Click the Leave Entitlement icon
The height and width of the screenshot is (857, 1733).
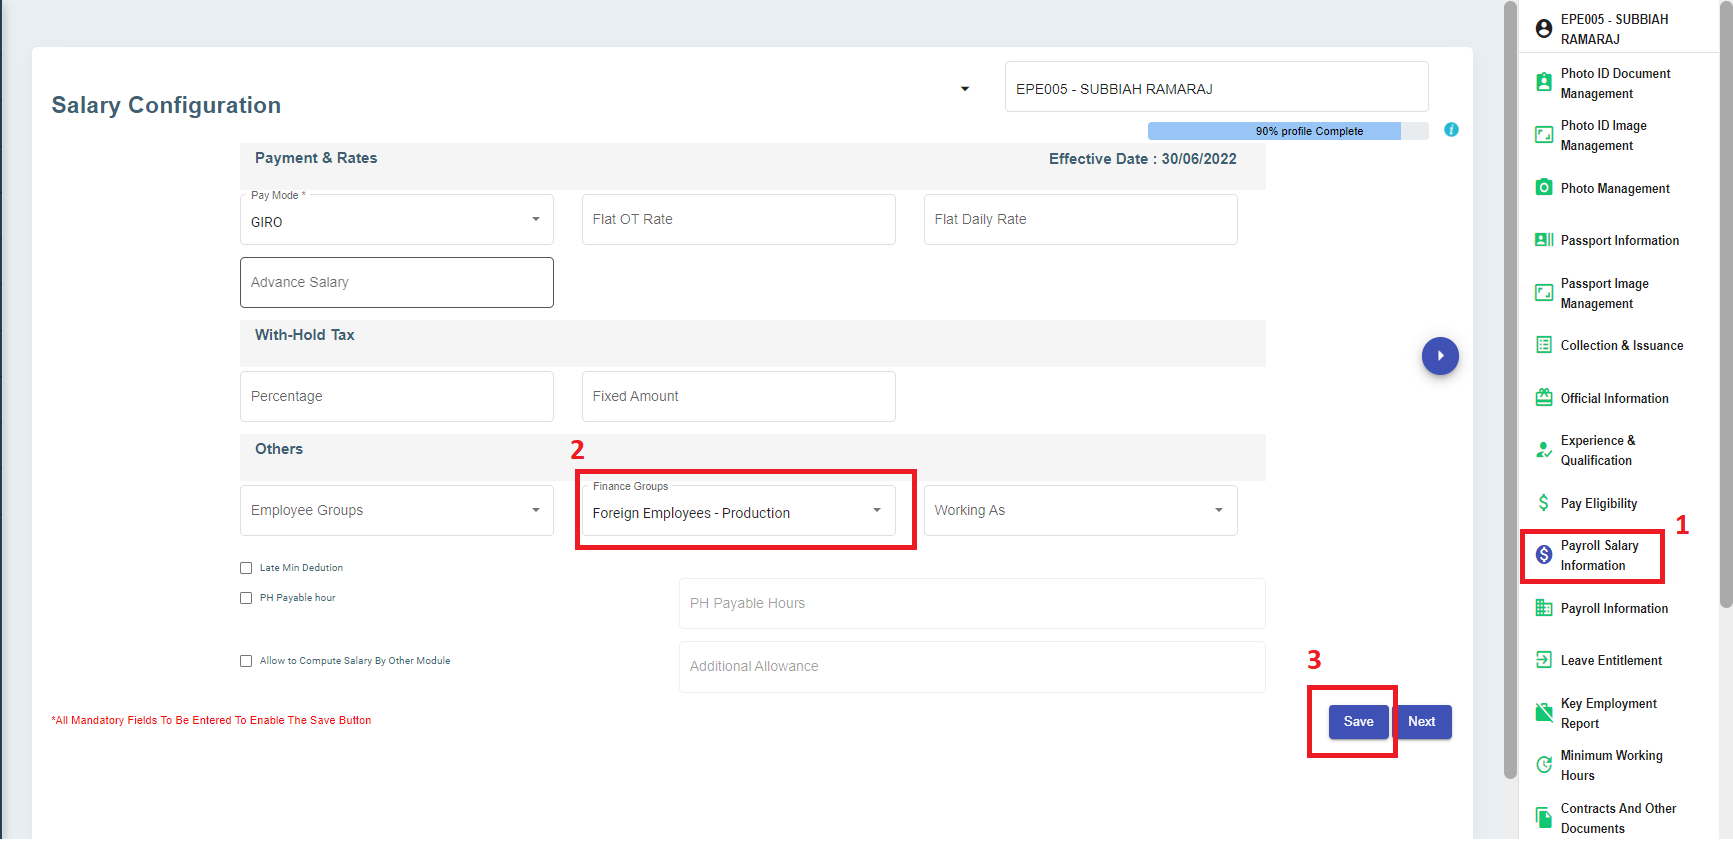coord(1544,660)
